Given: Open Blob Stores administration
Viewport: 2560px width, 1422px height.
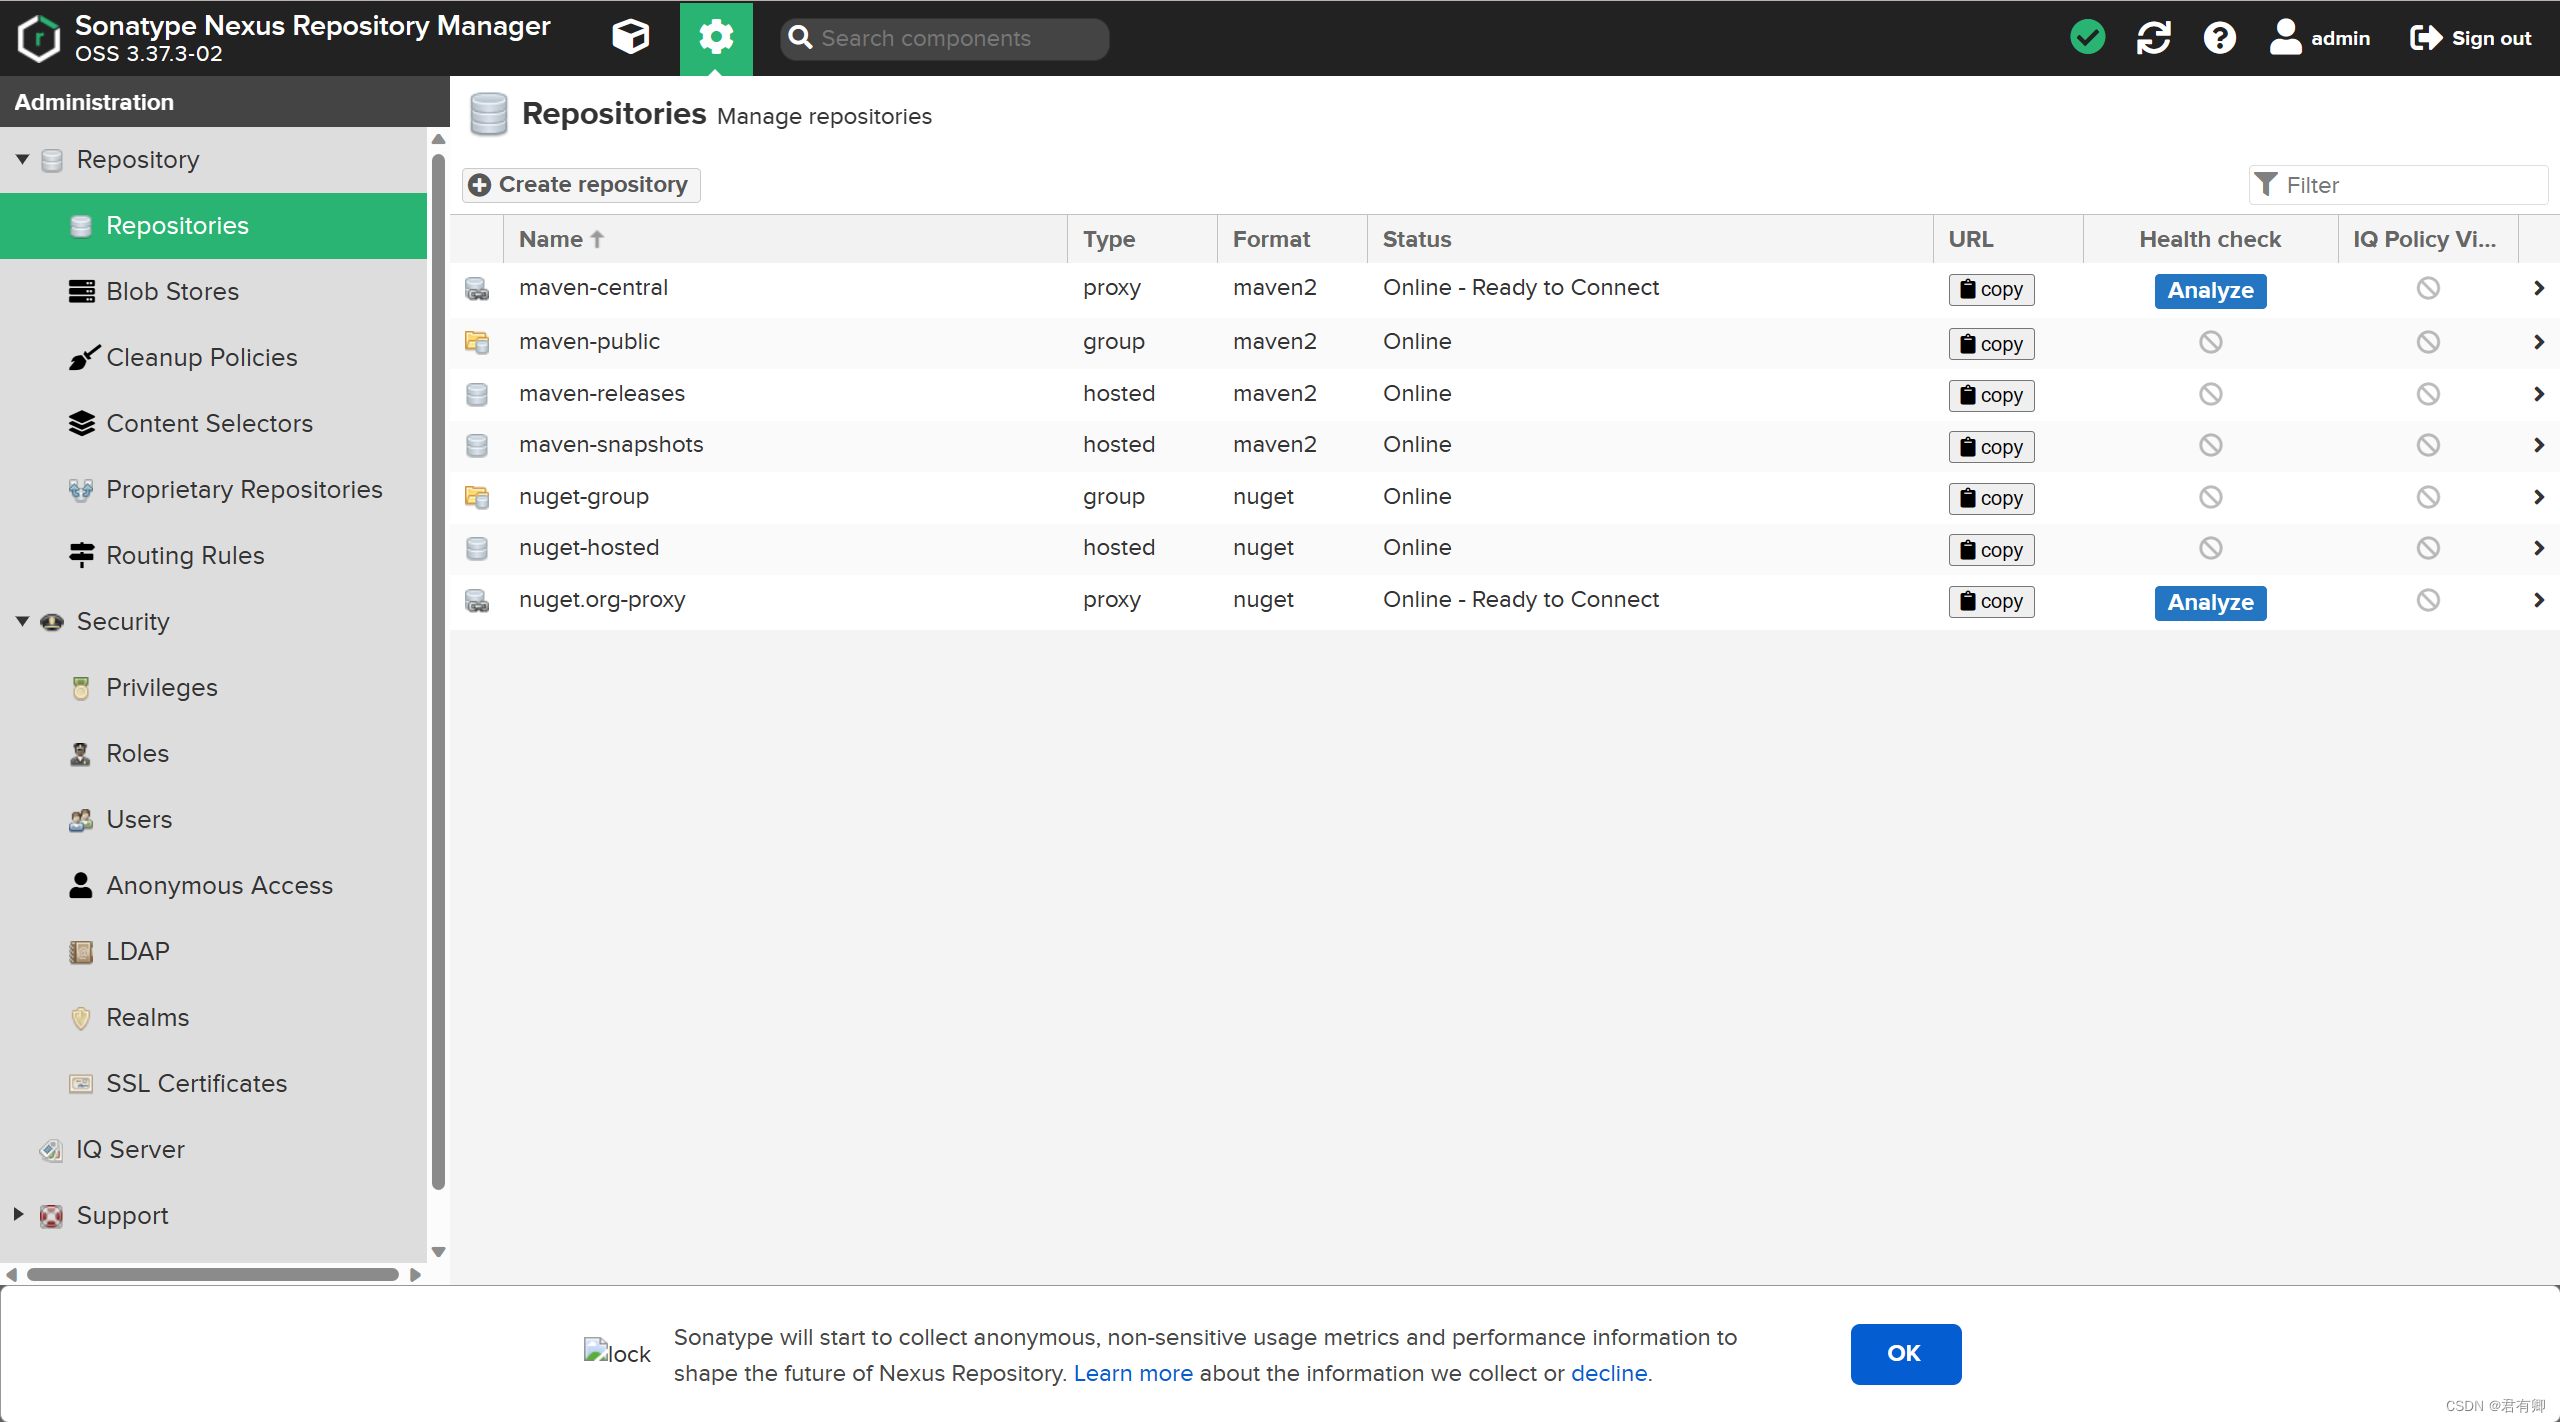Looking at the screenshot, I should pos(172,291).
